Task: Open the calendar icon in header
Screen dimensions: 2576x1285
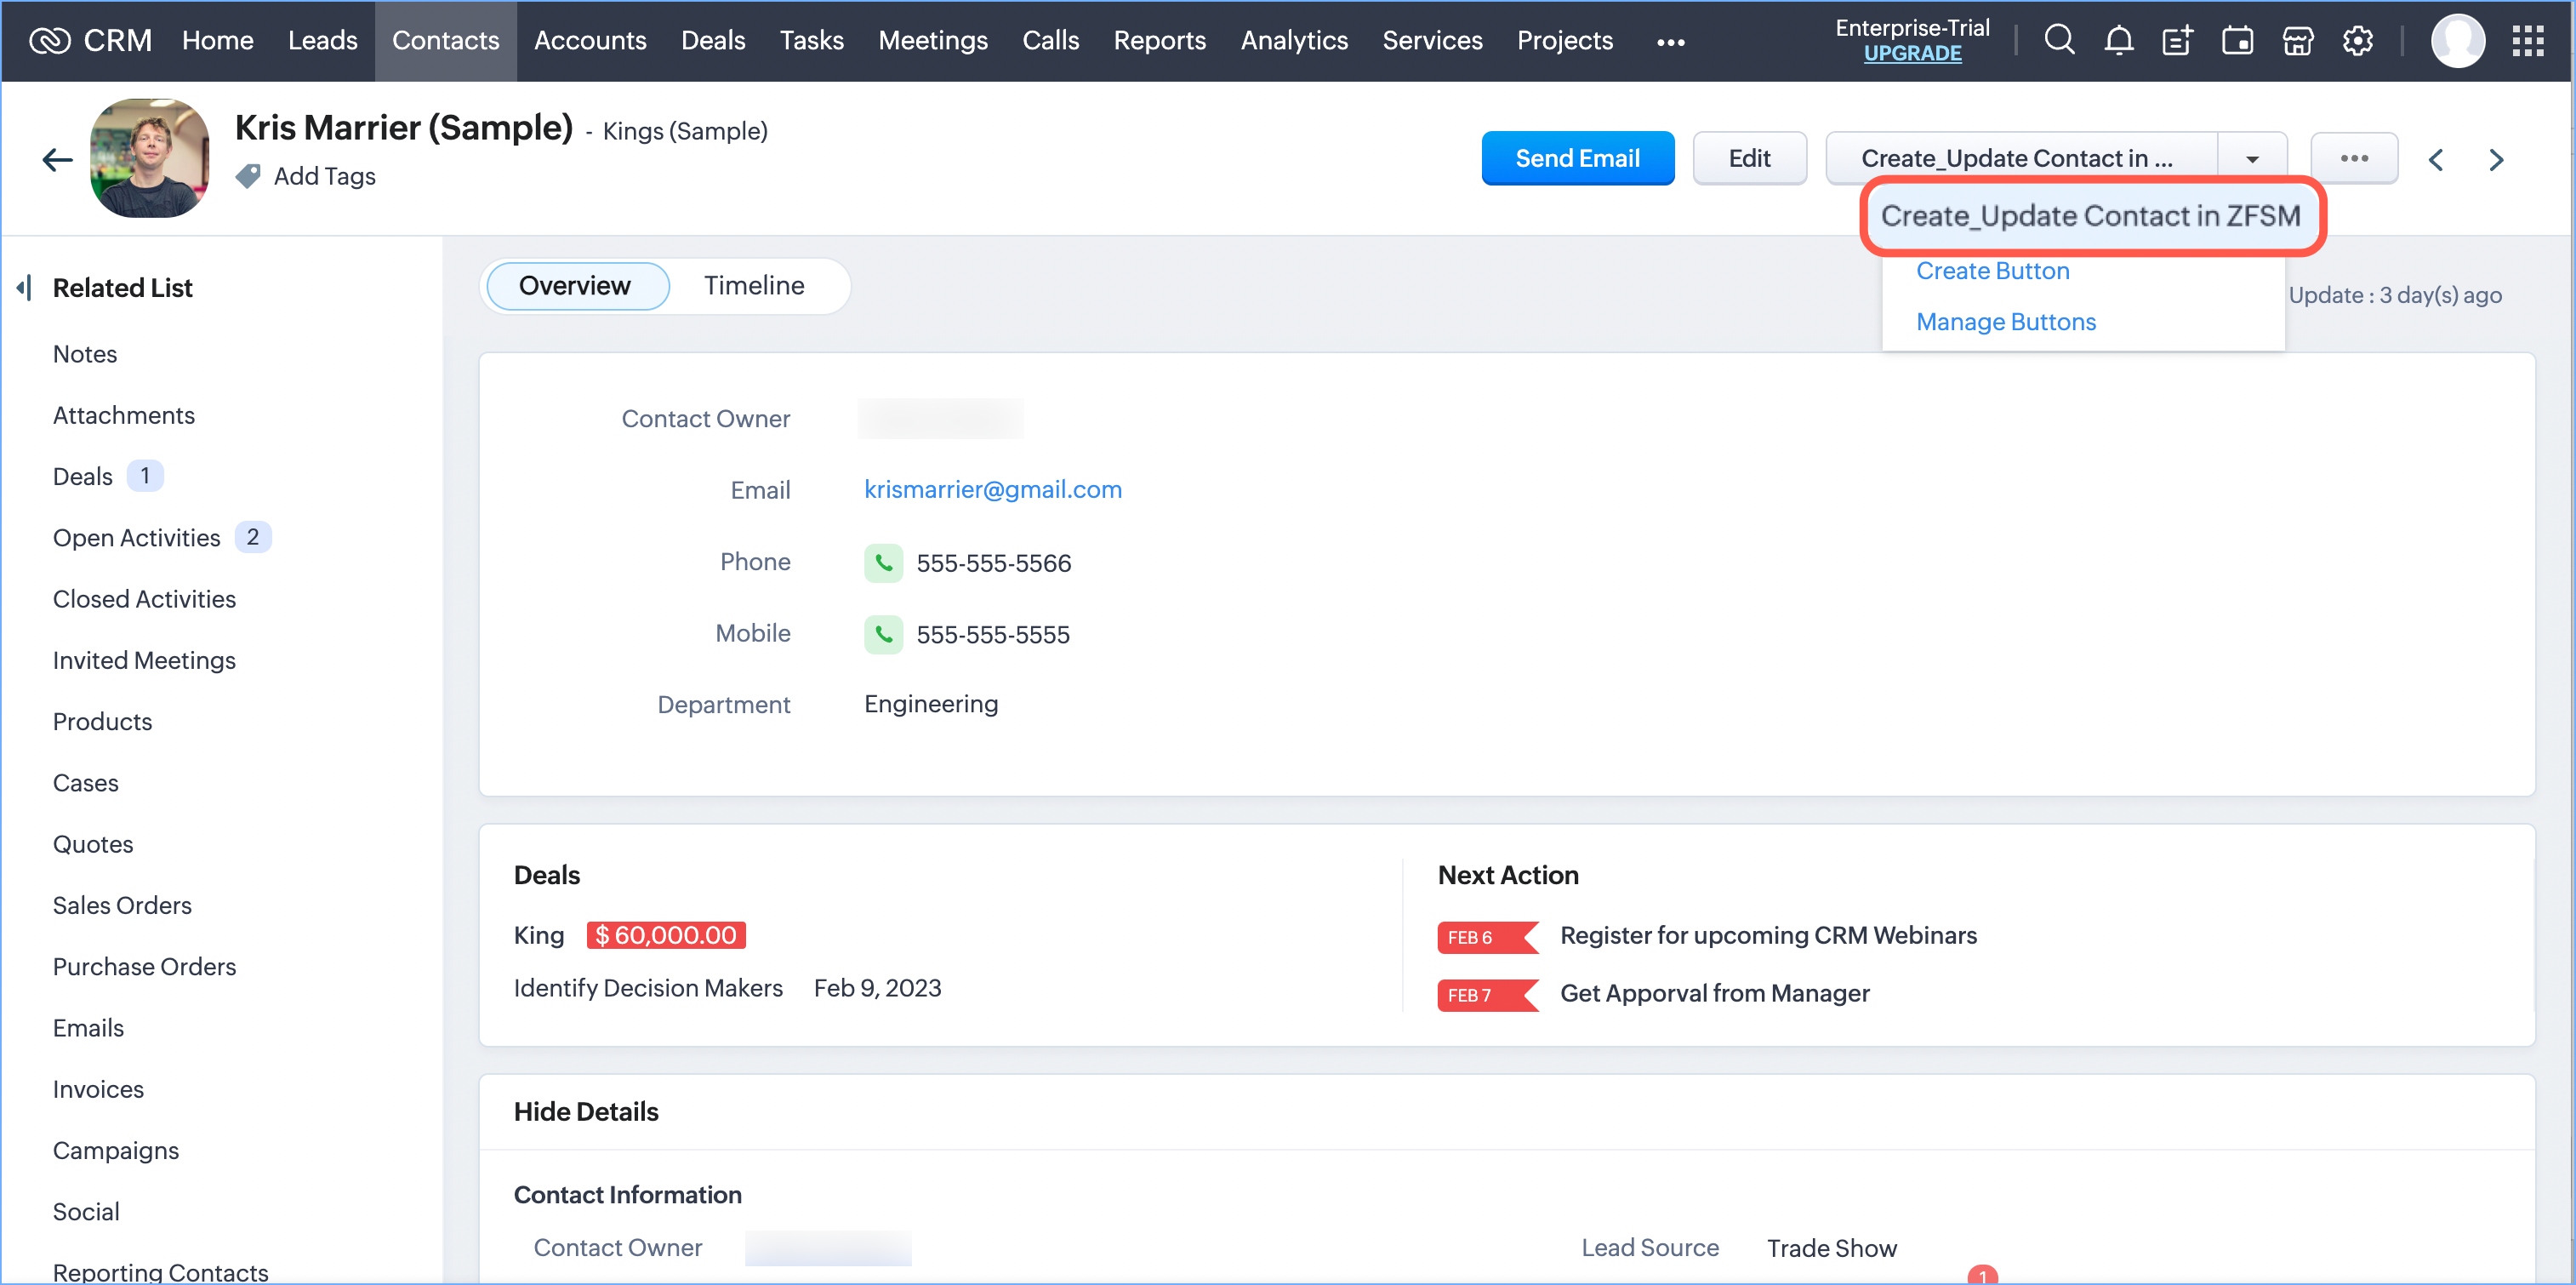Action: (x=2237, y=40)
